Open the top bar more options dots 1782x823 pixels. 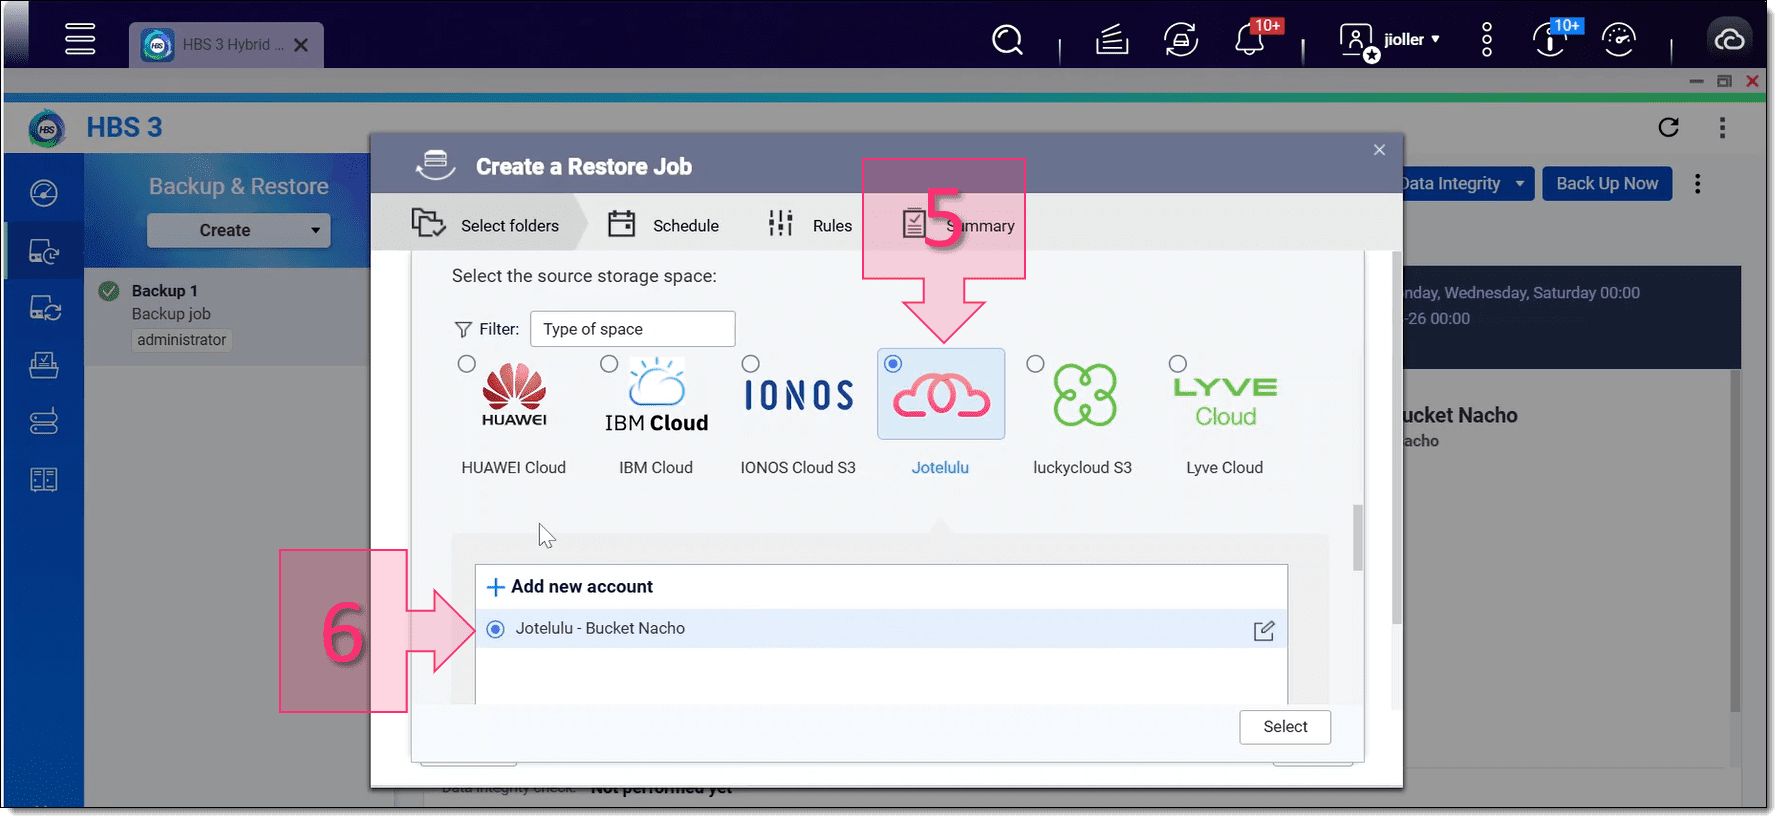(x=1487, y=40)
